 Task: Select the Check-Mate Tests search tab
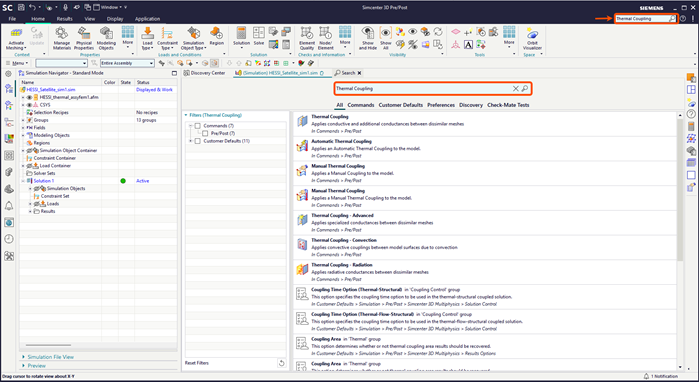[508, 105]
